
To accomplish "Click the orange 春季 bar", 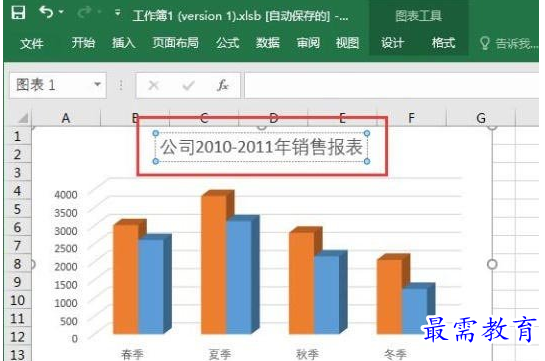I will point(126,279).
